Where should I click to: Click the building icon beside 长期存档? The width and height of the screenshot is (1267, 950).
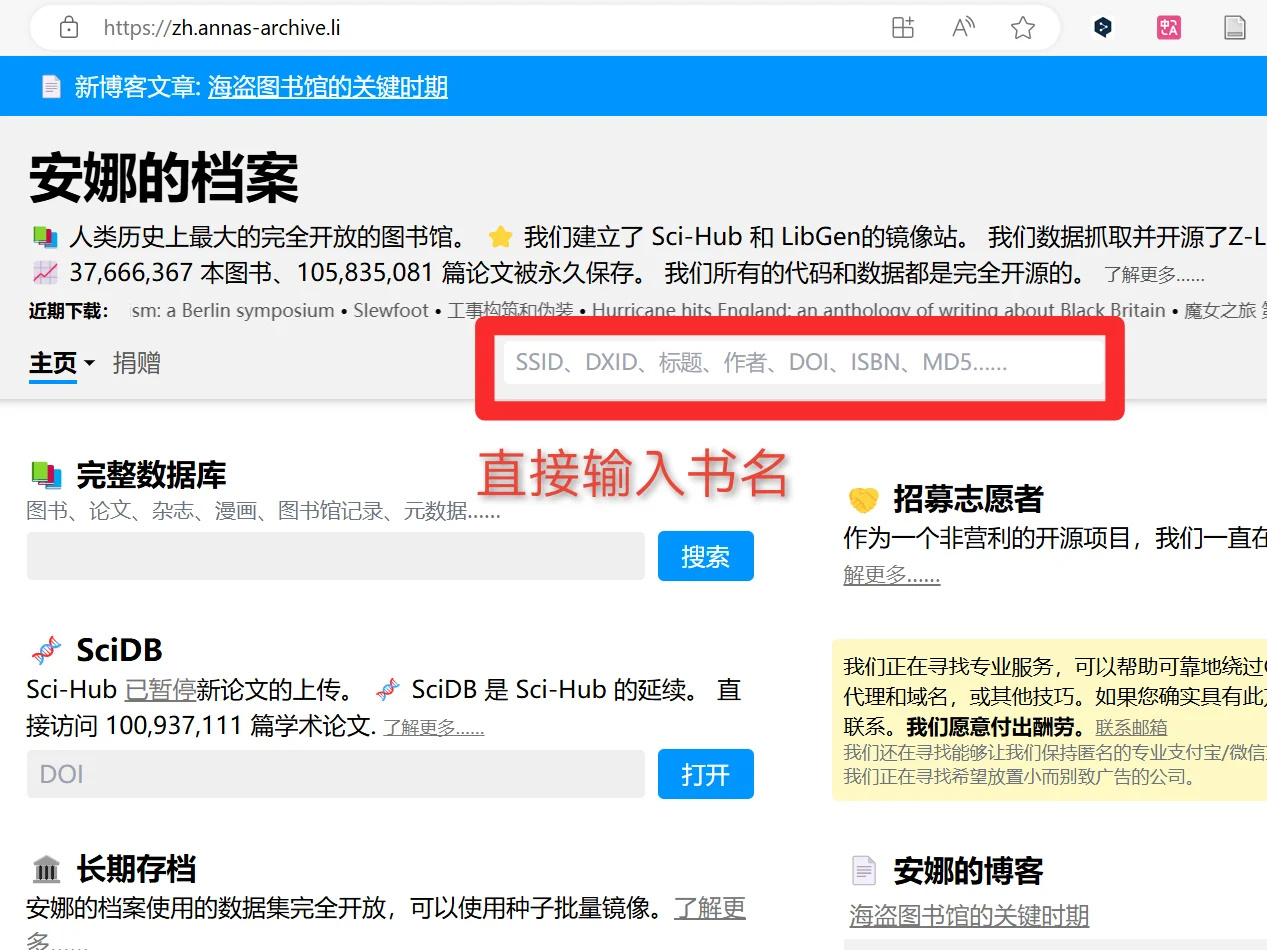click(x=46, y=869)
